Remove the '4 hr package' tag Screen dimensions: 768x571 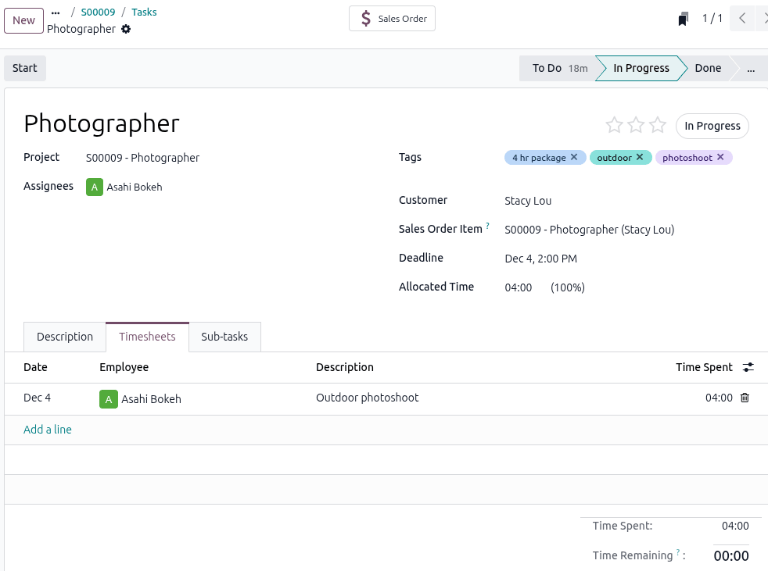coord(574,157)
